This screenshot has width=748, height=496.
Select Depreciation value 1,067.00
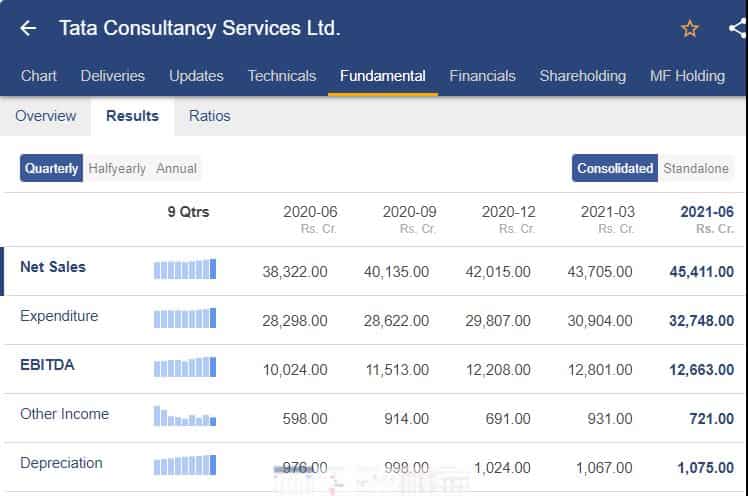pyautogui.click(x=604, y=468)
